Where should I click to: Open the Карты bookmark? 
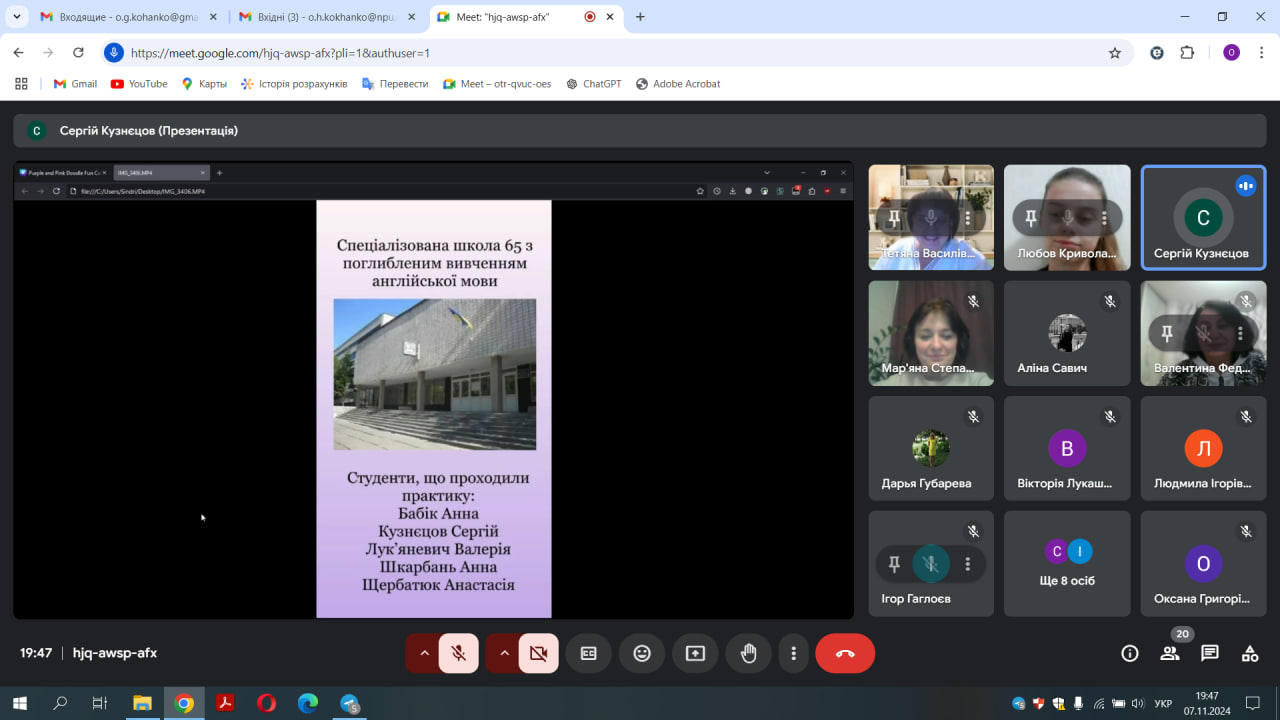[x=204, y=84]
